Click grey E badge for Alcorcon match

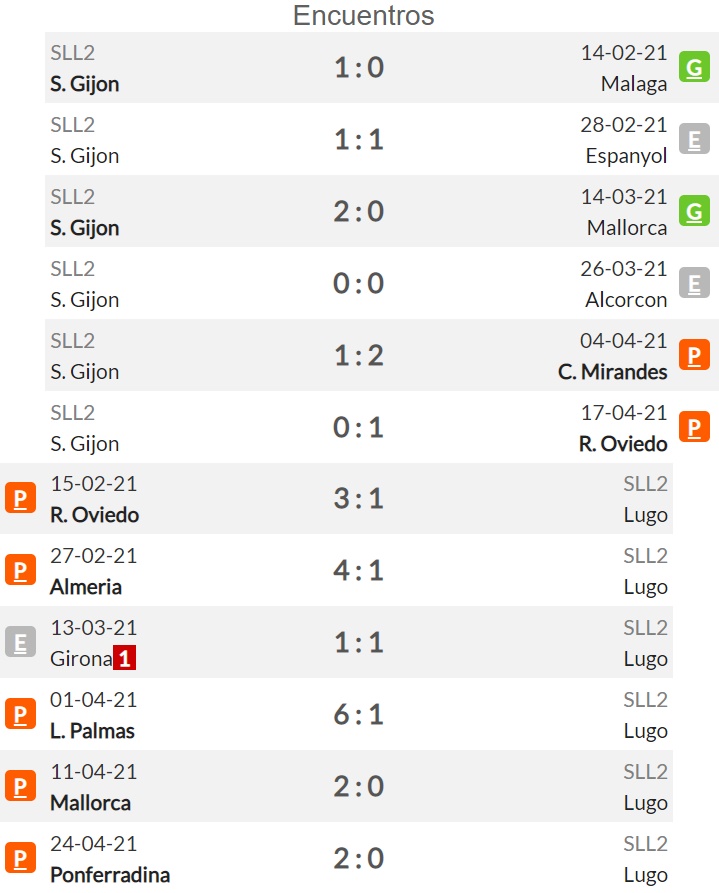[694, 283]
